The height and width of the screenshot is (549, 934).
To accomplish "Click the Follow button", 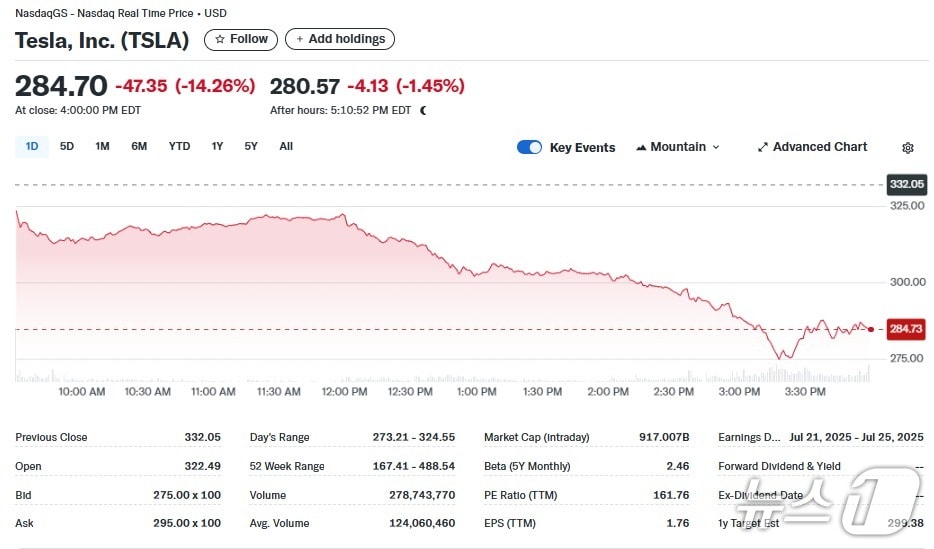I will click(241, 39).
